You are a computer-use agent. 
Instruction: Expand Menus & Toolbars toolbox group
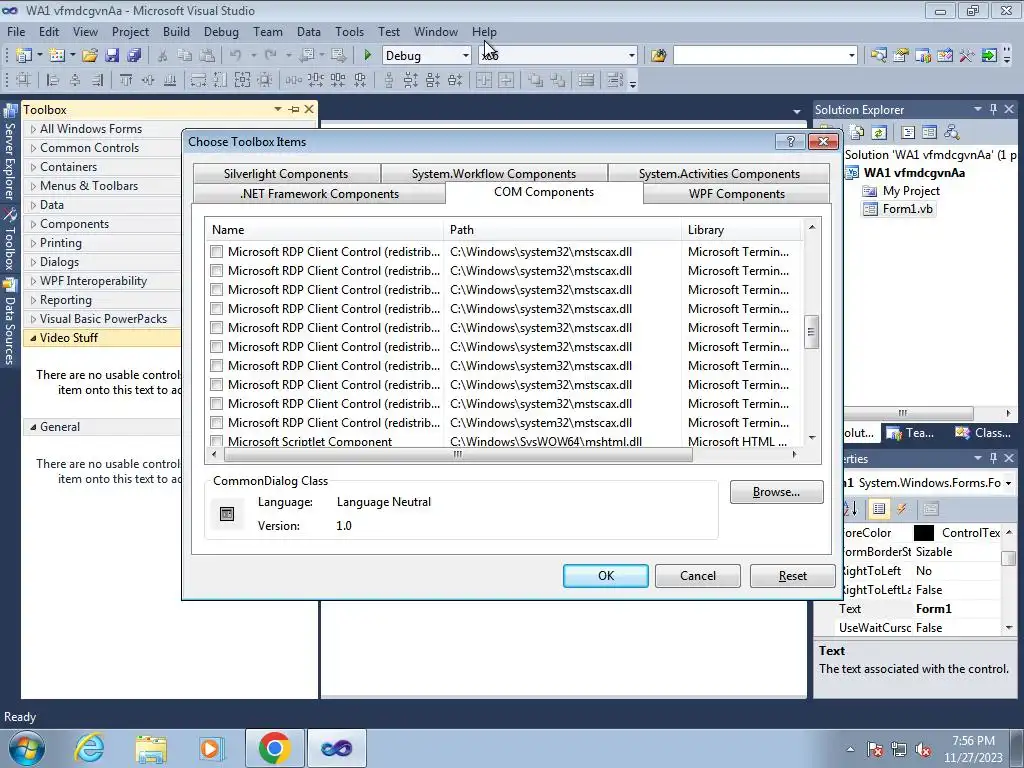pos(33,186)
